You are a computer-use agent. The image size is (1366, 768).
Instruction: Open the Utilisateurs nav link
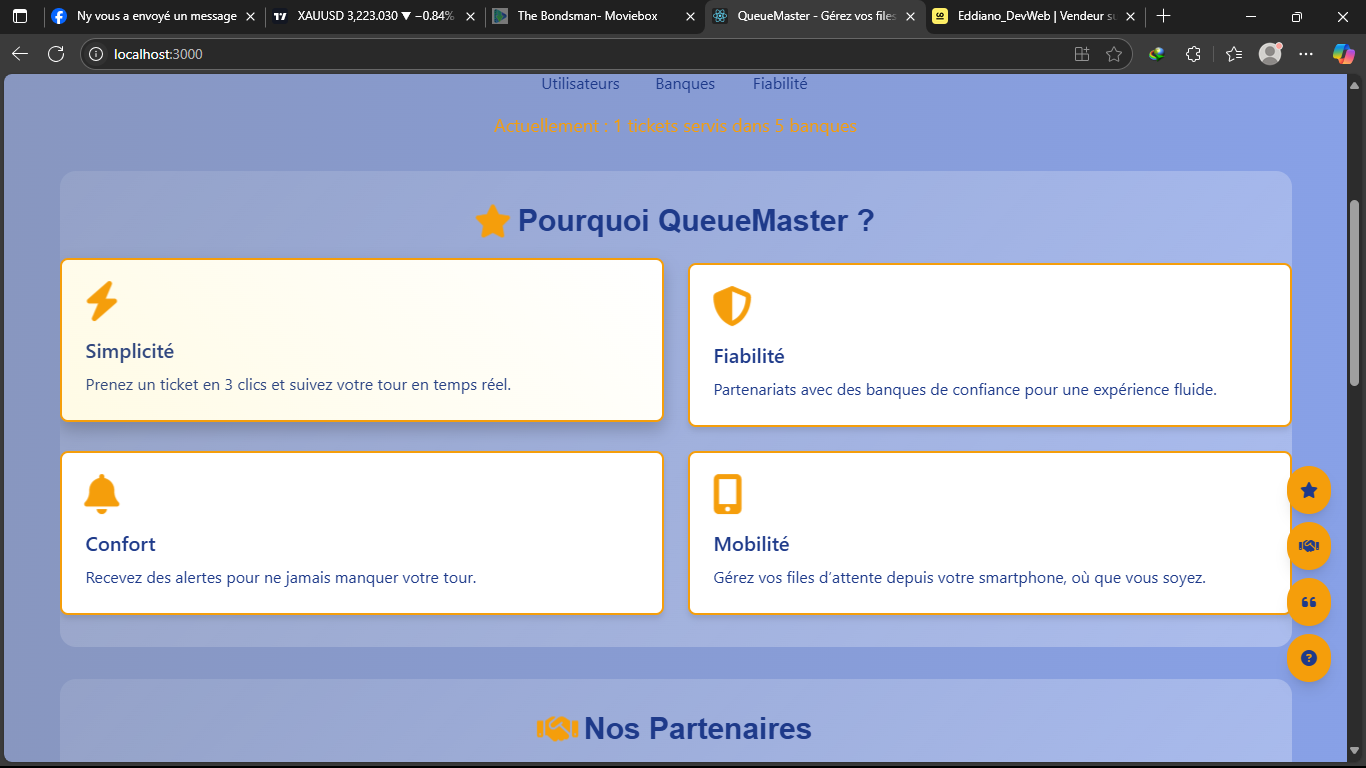pyautogui.click(x=580, y=84)
